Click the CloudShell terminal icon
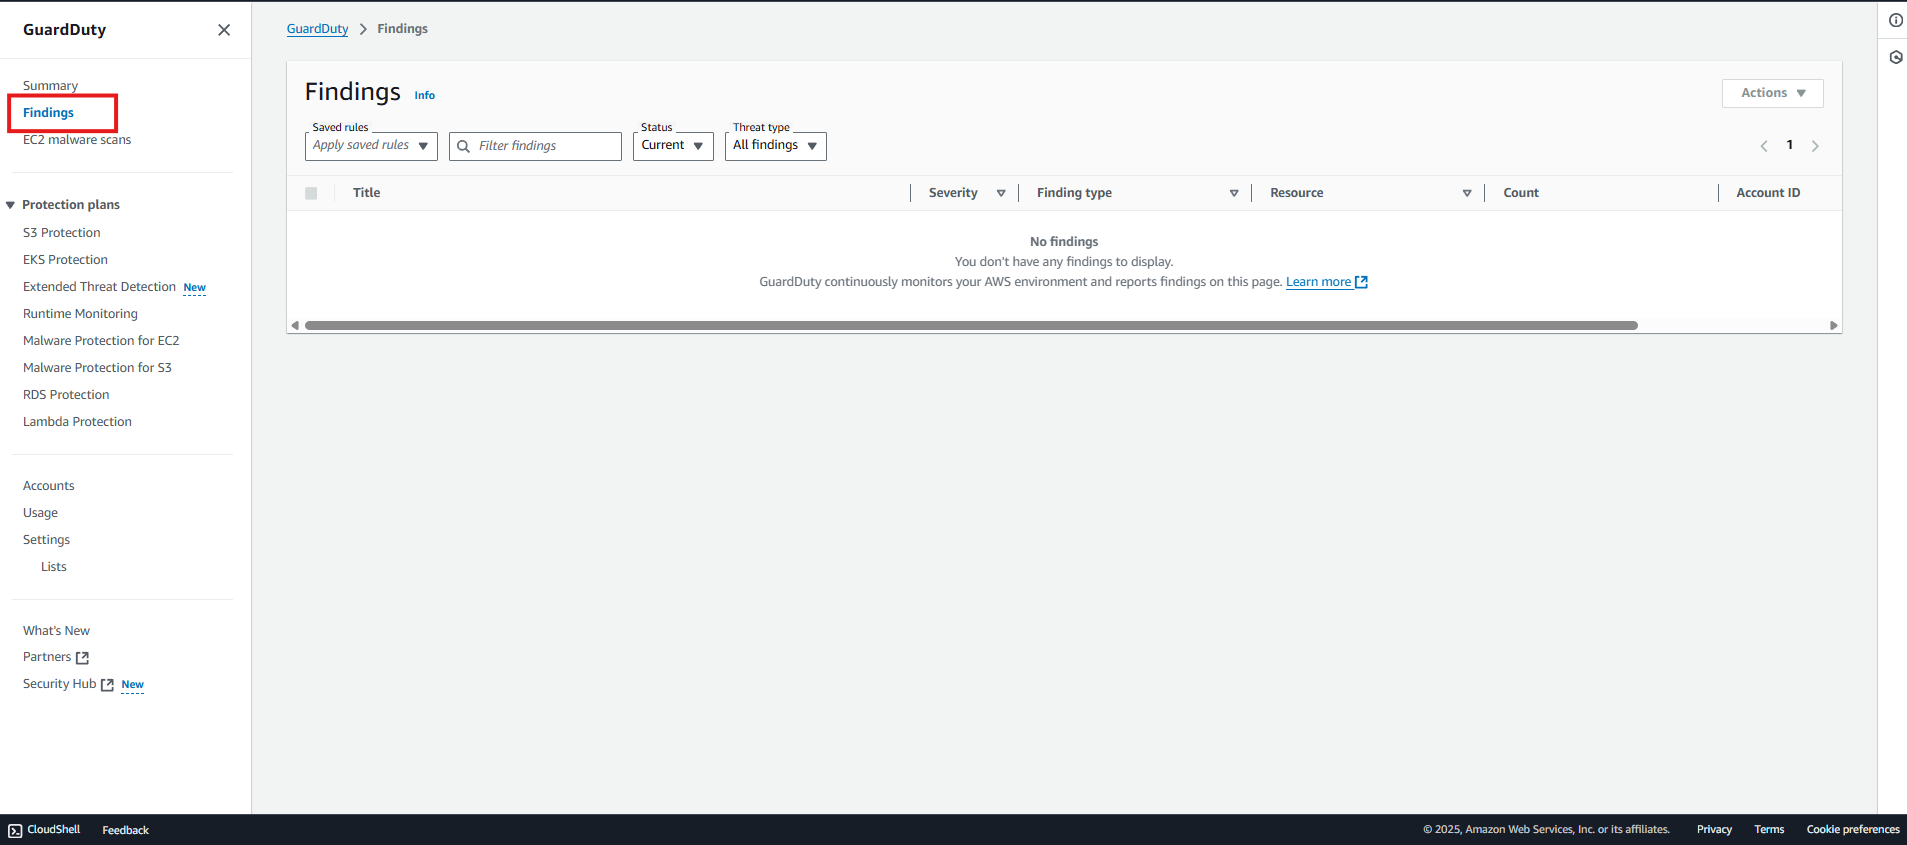 (15, 830)
